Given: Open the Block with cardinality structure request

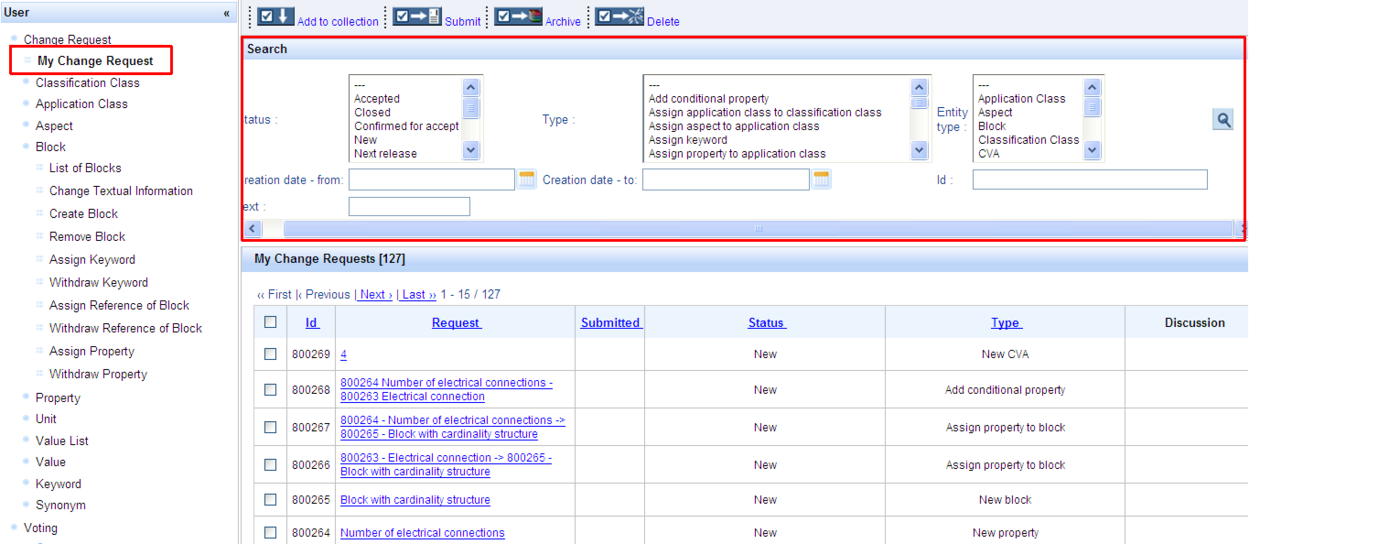Looking at the screenshot, I should point(415,500).
